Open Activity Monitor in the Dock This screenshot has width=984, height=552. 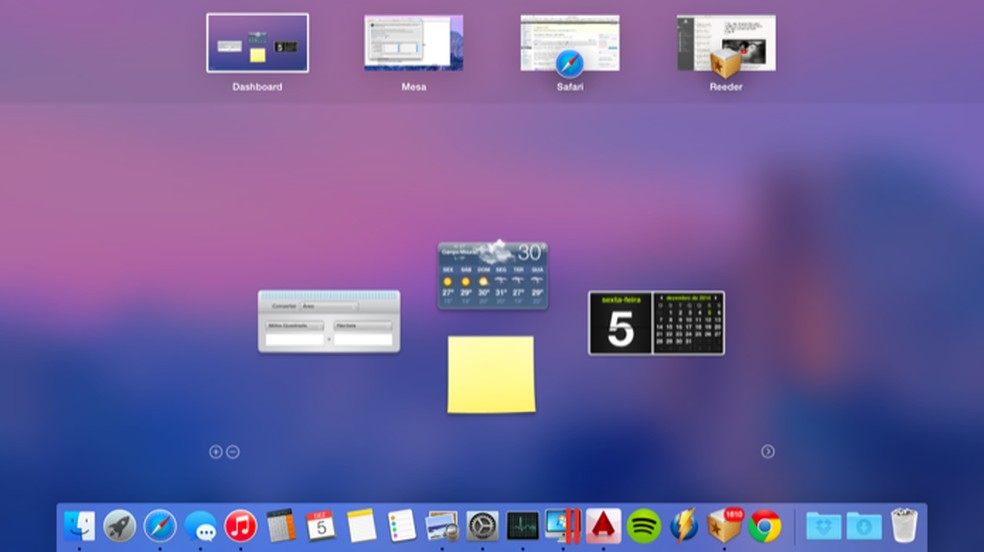[523, 525]
